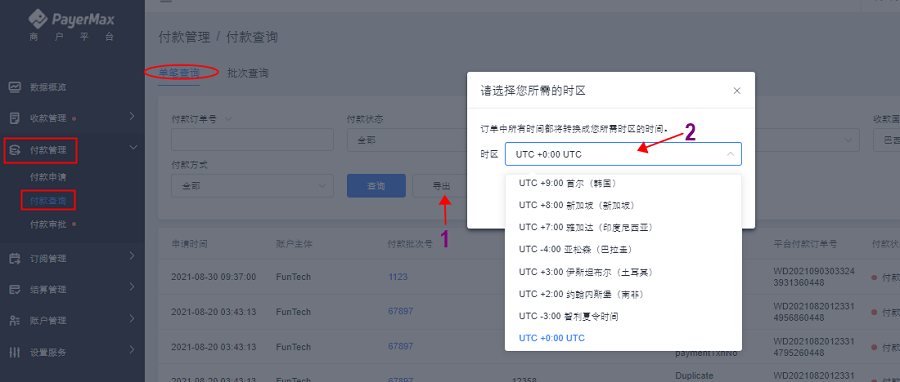
Task: Click order number WD20210820123314795260448
Action: coord(814,347)
